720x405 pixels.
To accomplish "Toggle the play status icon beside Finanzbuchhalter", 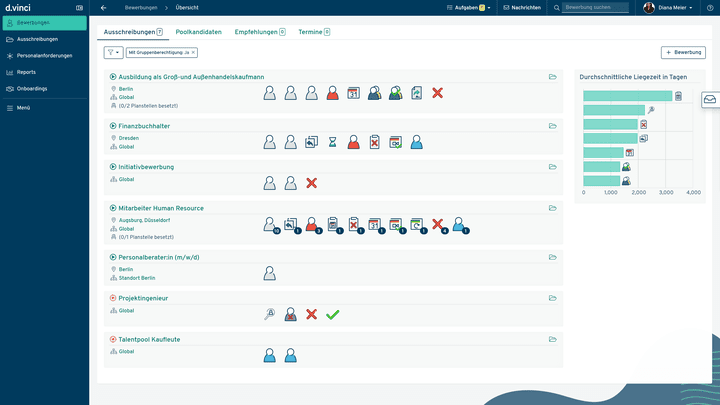I will (x=112, y=126).
